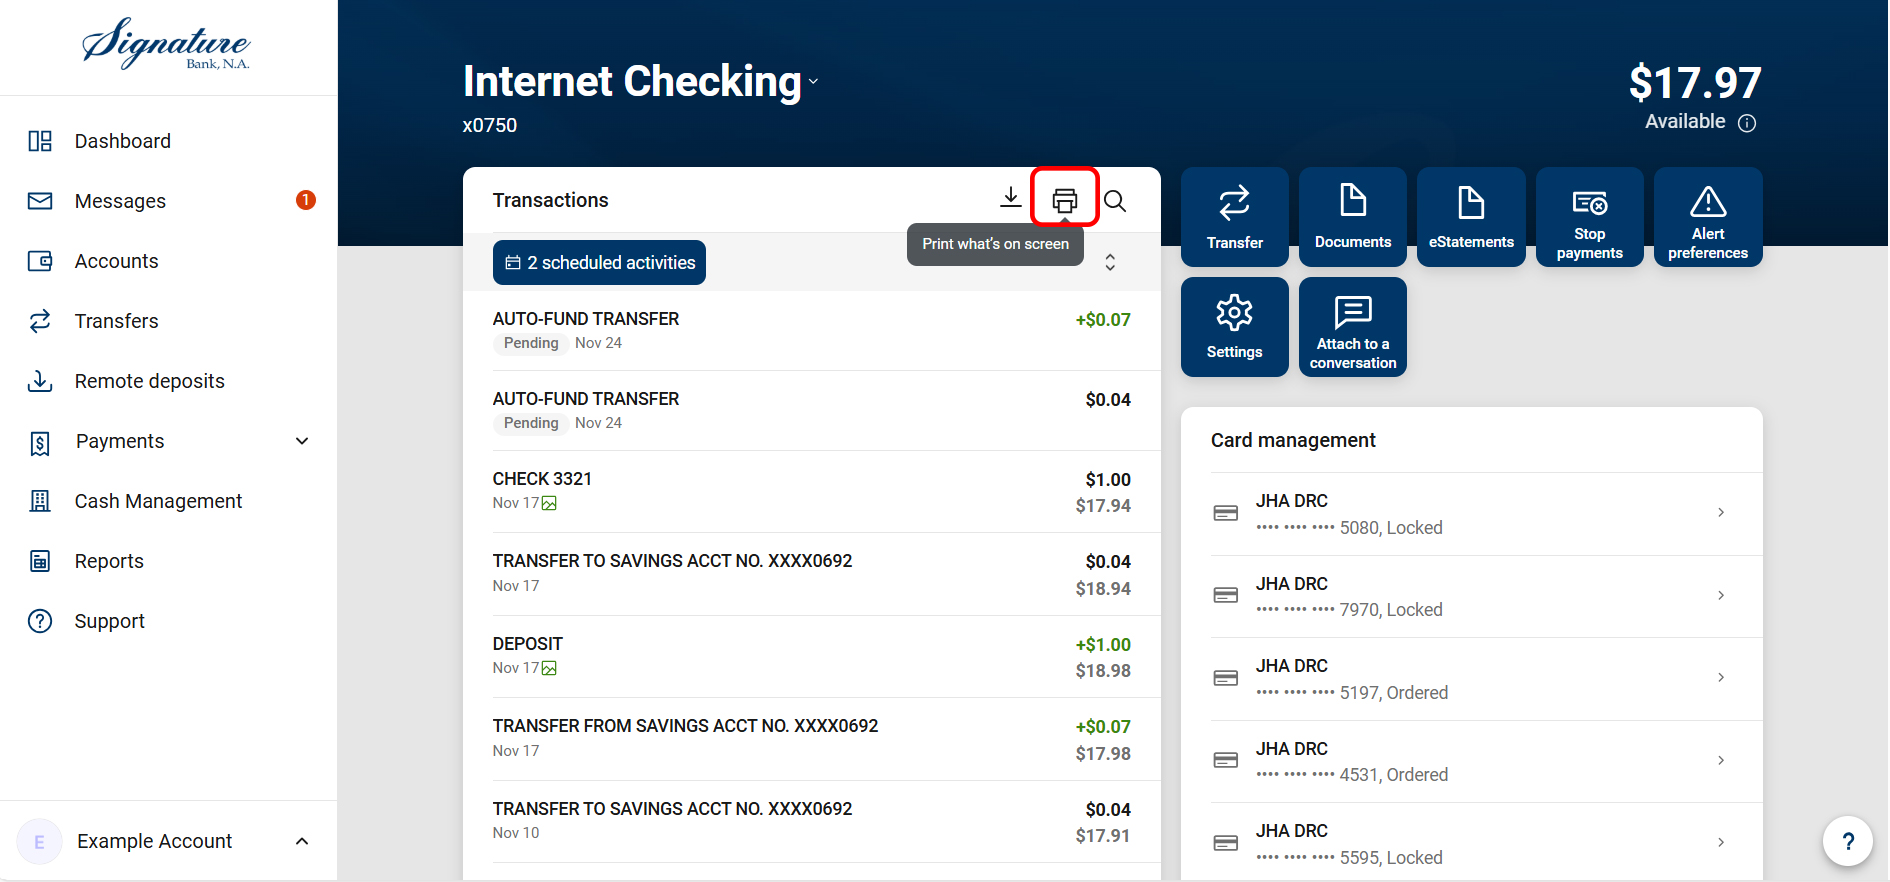Click the print transactions icon
The height and width of the screenshot is (882, 1890).
pos(1065,200)
